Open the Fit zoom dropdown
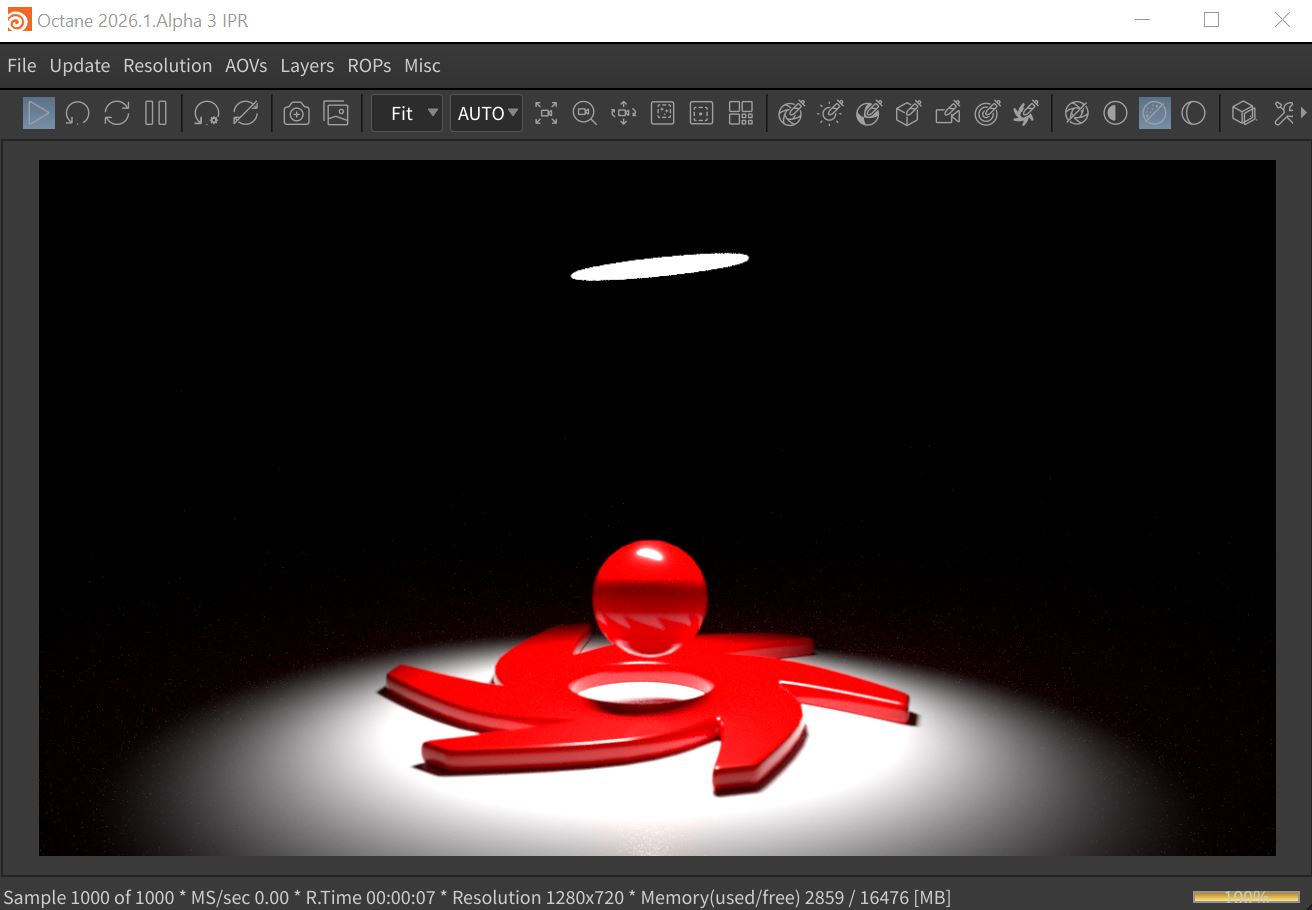Viewport: 1312px width, 910px height. (x=407, y=113)
